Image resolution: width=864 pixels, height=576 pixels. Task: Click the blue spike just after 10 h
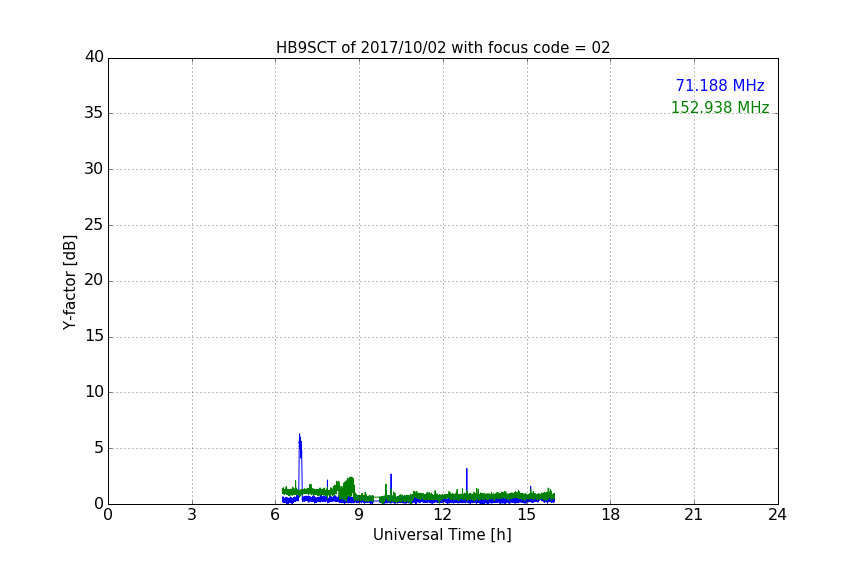click(391, 482)
